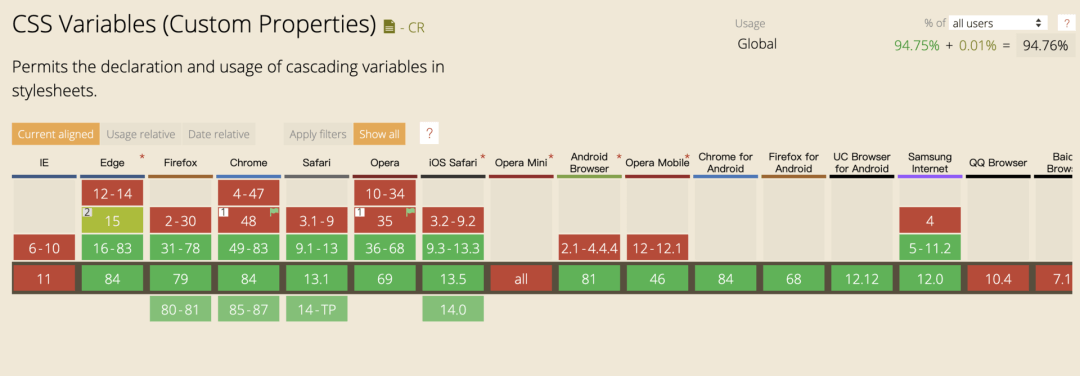This screenshot has width=1080, height=376.
Task: Click the note 1 badge on Chrome 48
Action: [224, 212]
